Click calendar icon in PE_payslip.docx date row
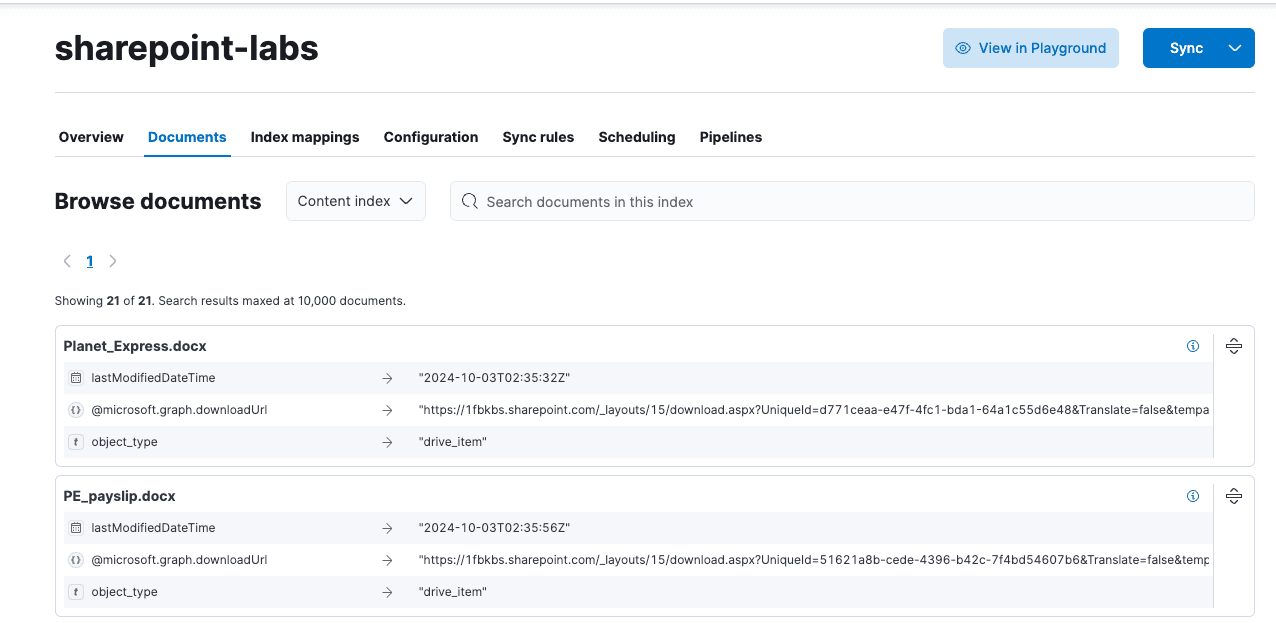1276x623 pixels. pyautogui.click(x=76, y=527)
